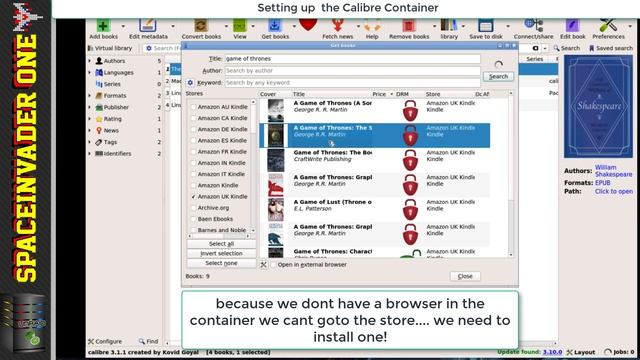Enable the Amazon AU Kindle store checkbox
The image size is (640, 360).
(193, 107)
